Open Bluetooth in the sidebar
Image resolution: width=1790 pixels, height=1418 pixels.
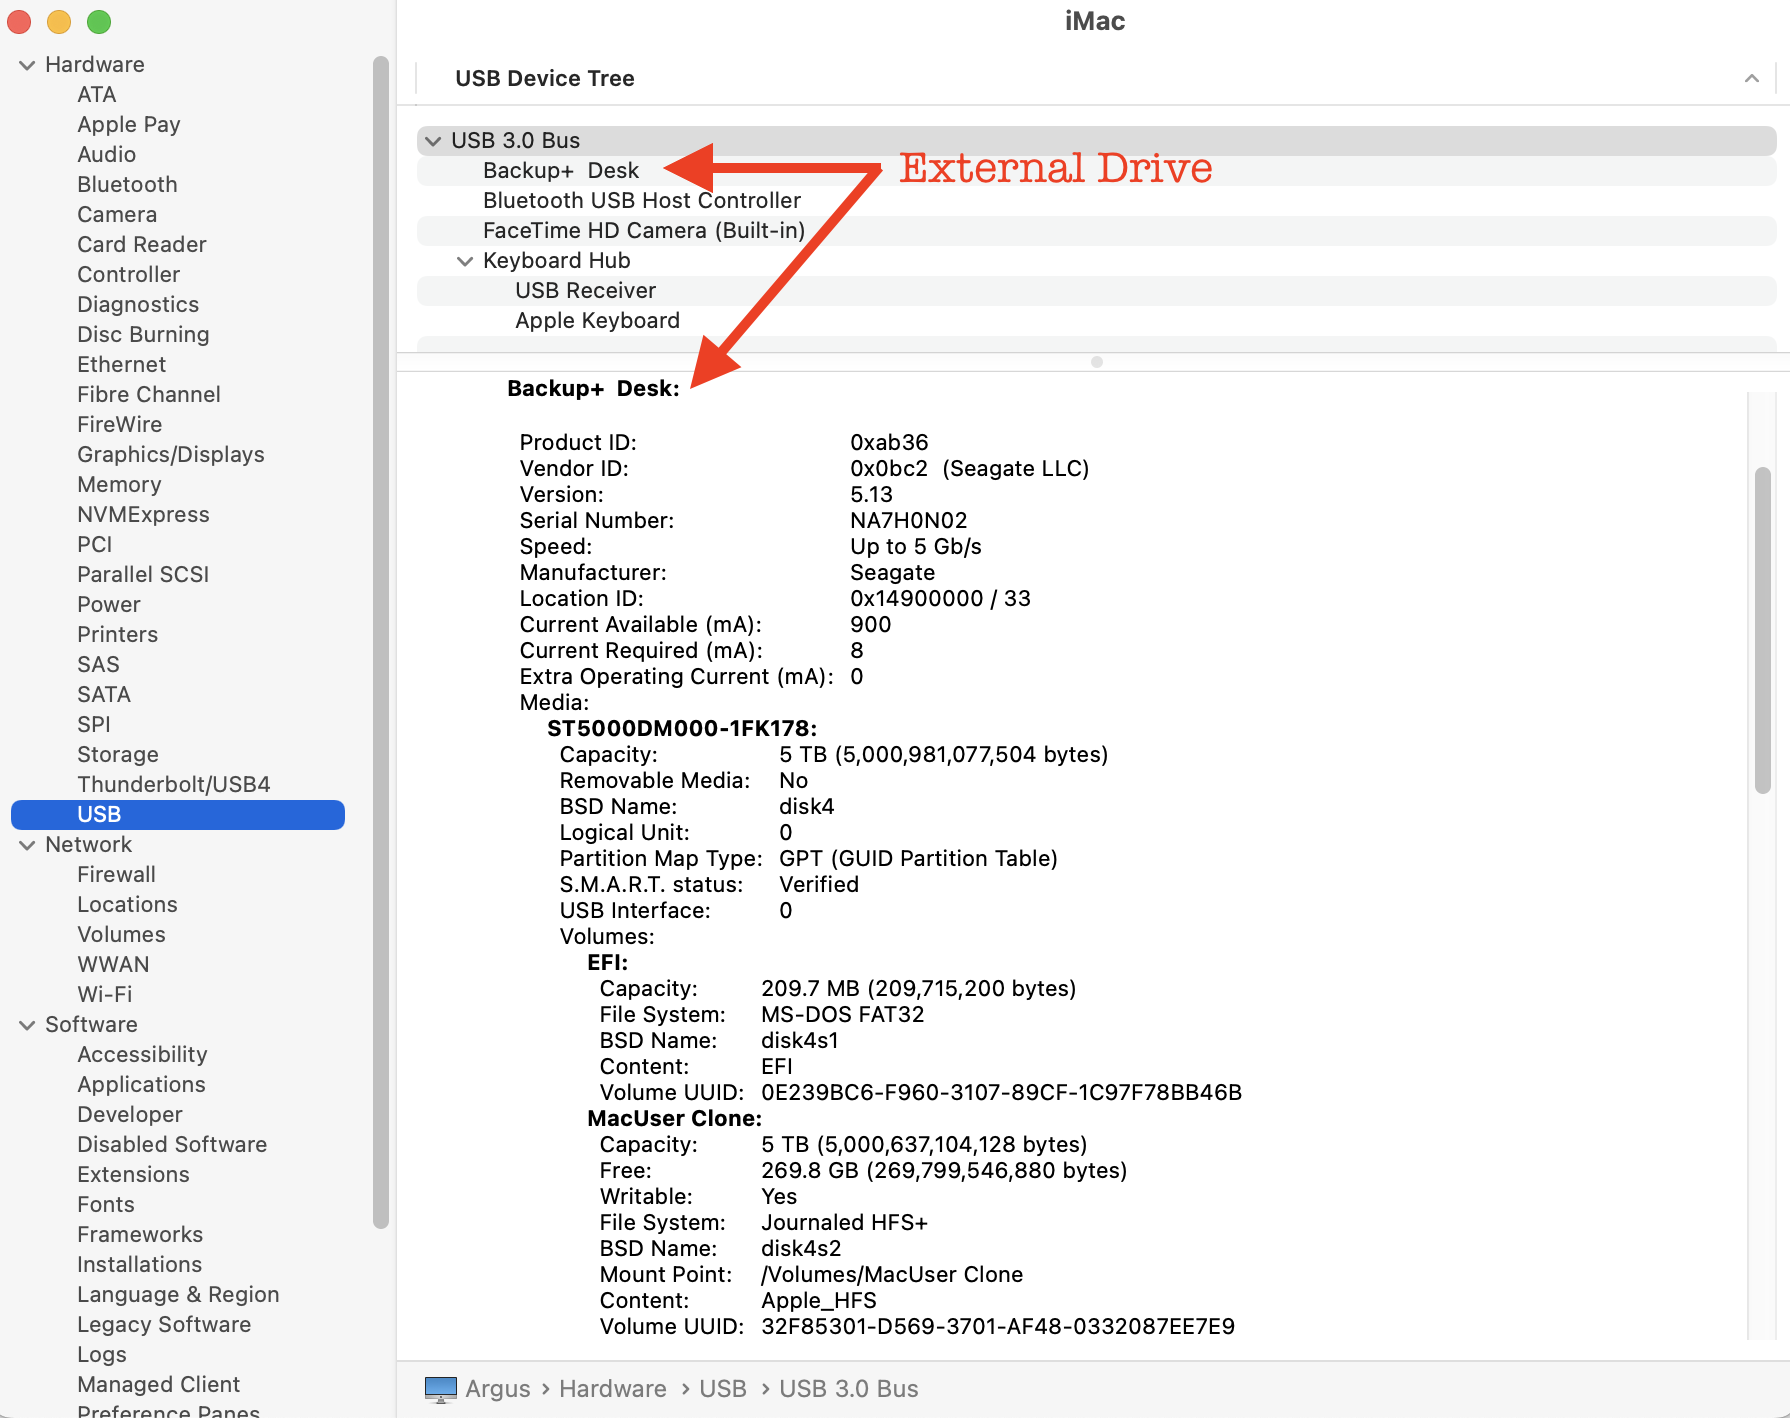[x=128, y=185]
